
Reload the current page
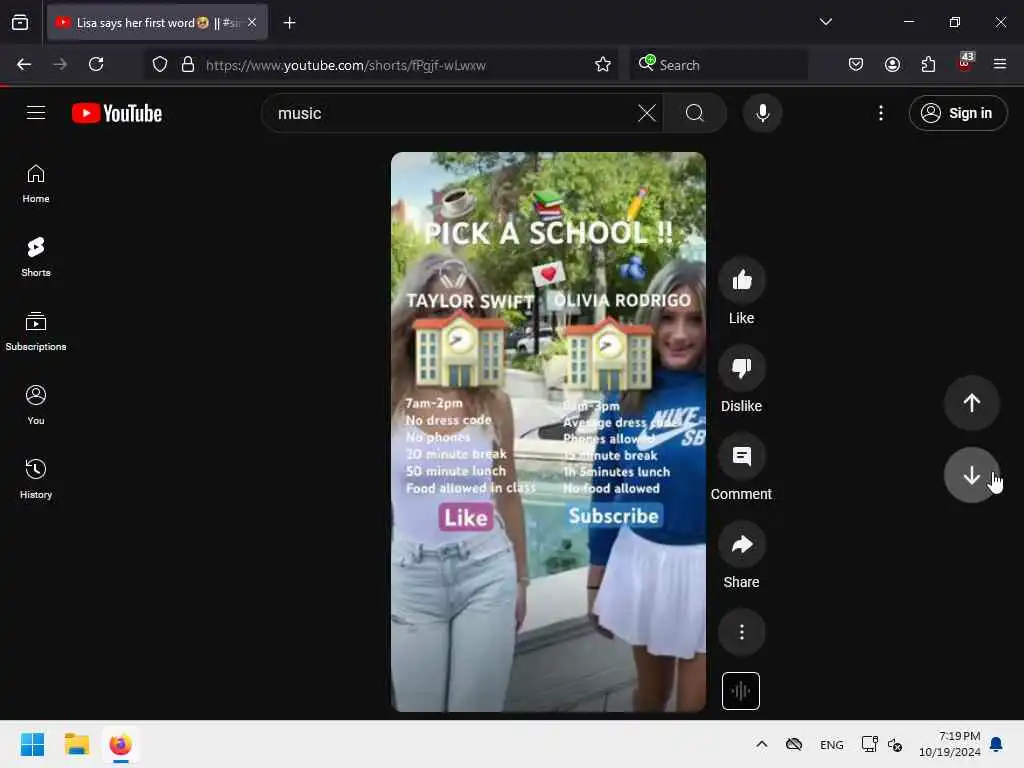[x=96, y=64]
